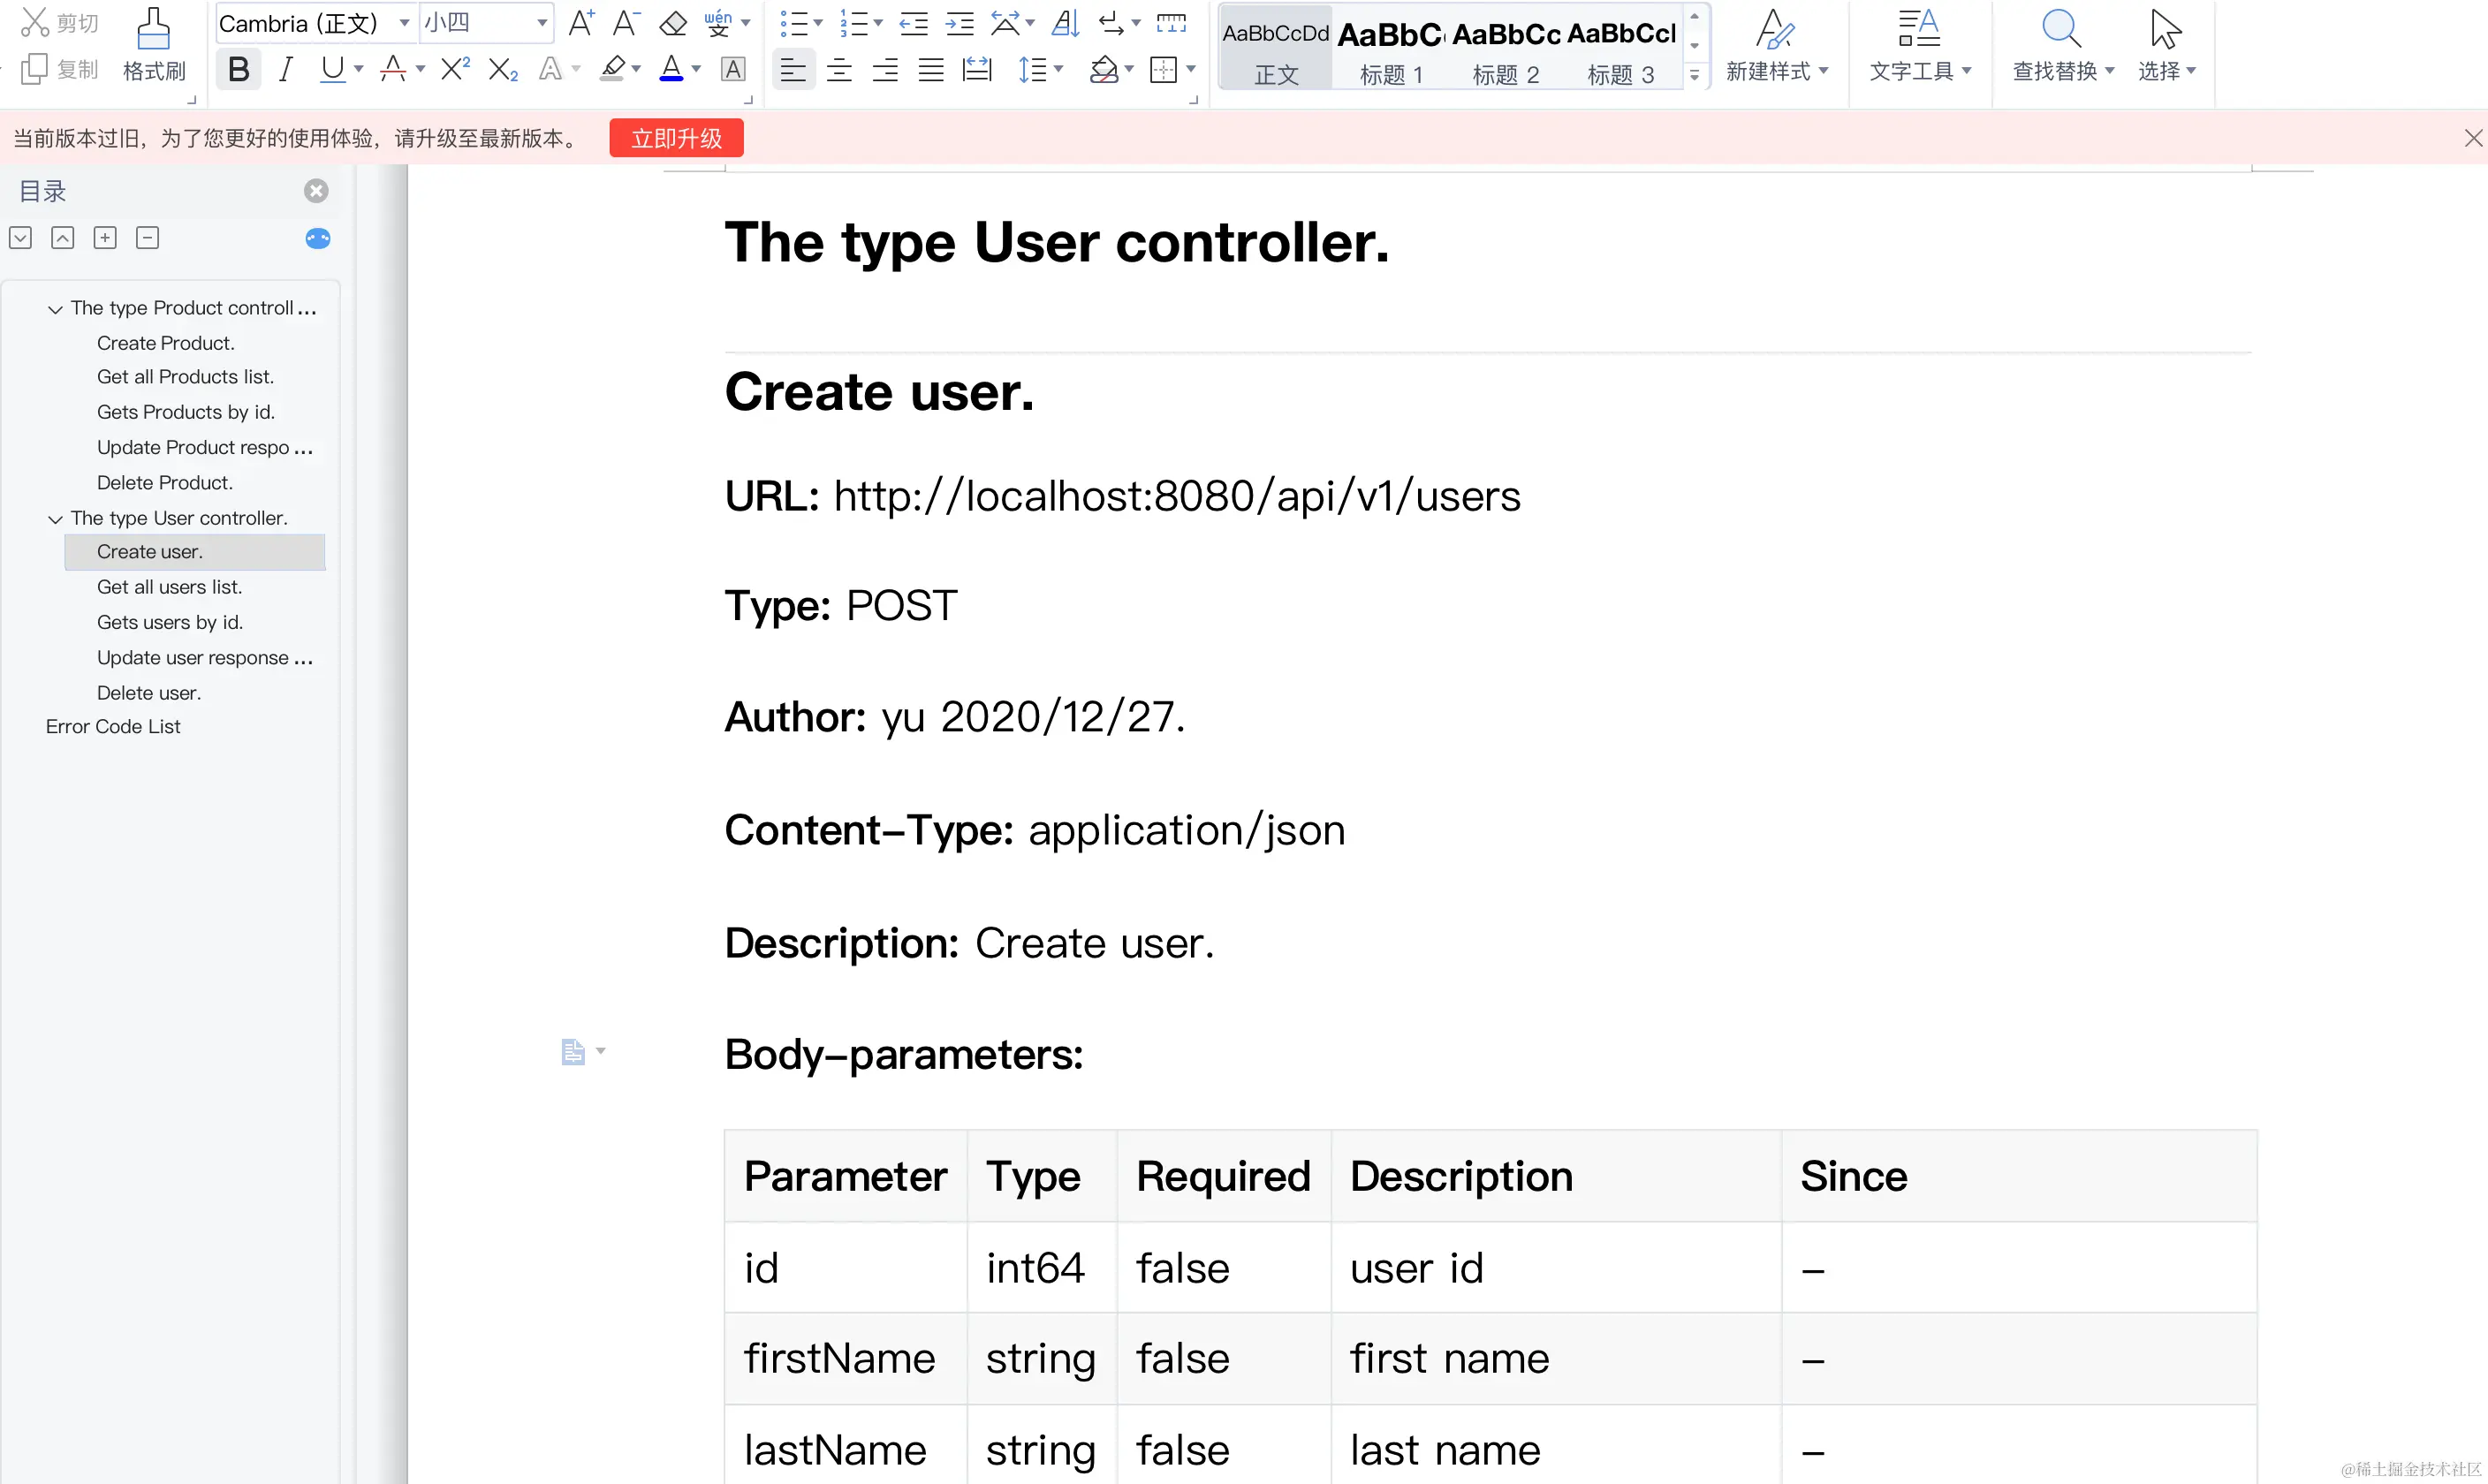Open the font color dropdown arrow

tap(696, 69)
